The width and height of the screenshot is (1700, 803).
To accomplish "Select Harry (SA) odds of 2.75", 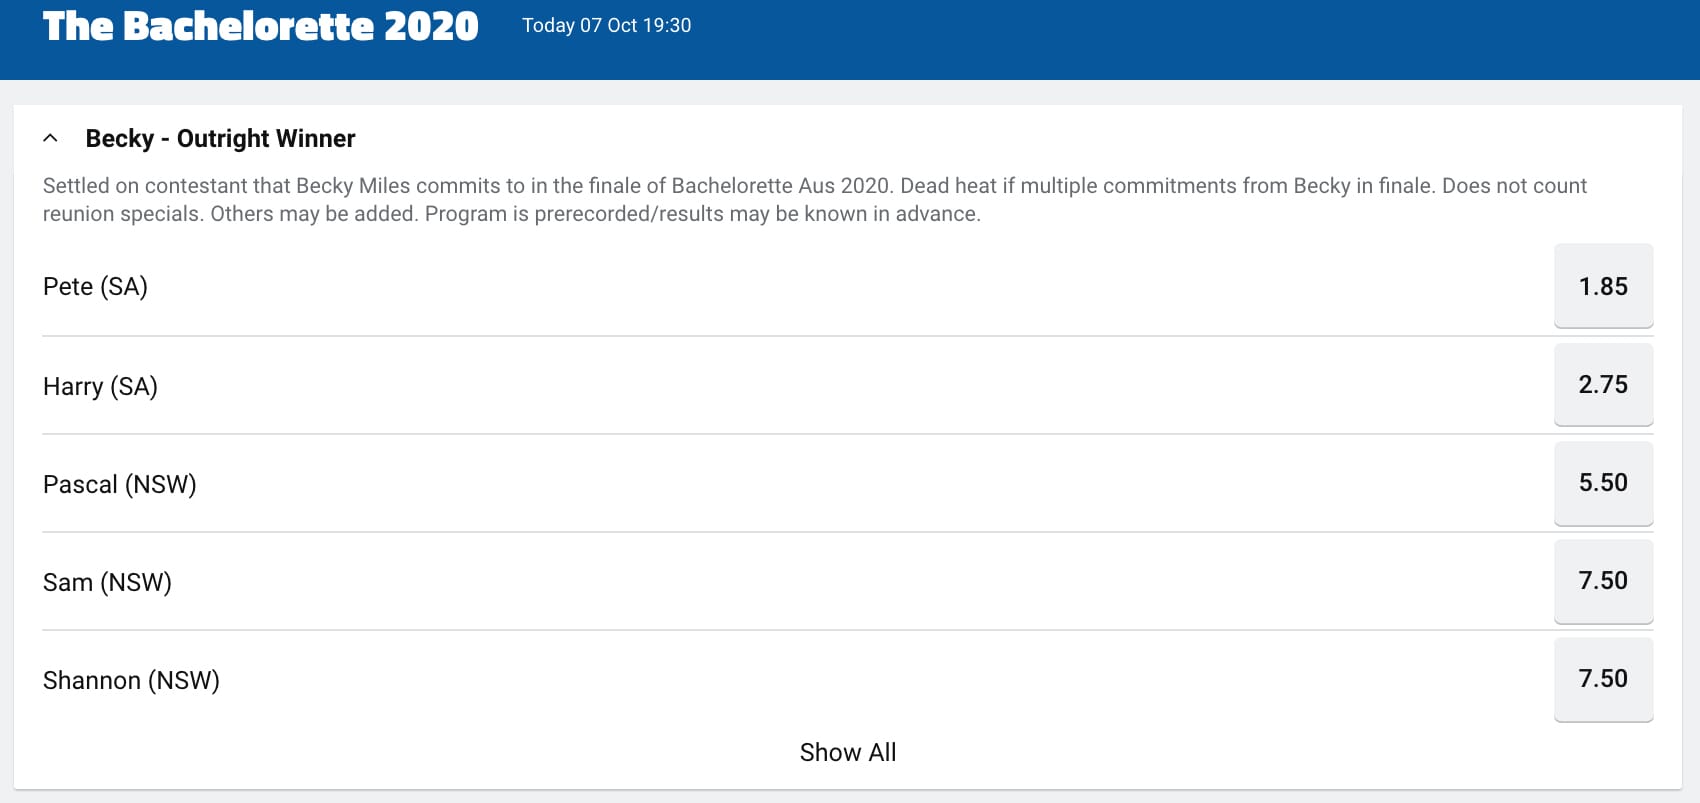I will 1603,384.
